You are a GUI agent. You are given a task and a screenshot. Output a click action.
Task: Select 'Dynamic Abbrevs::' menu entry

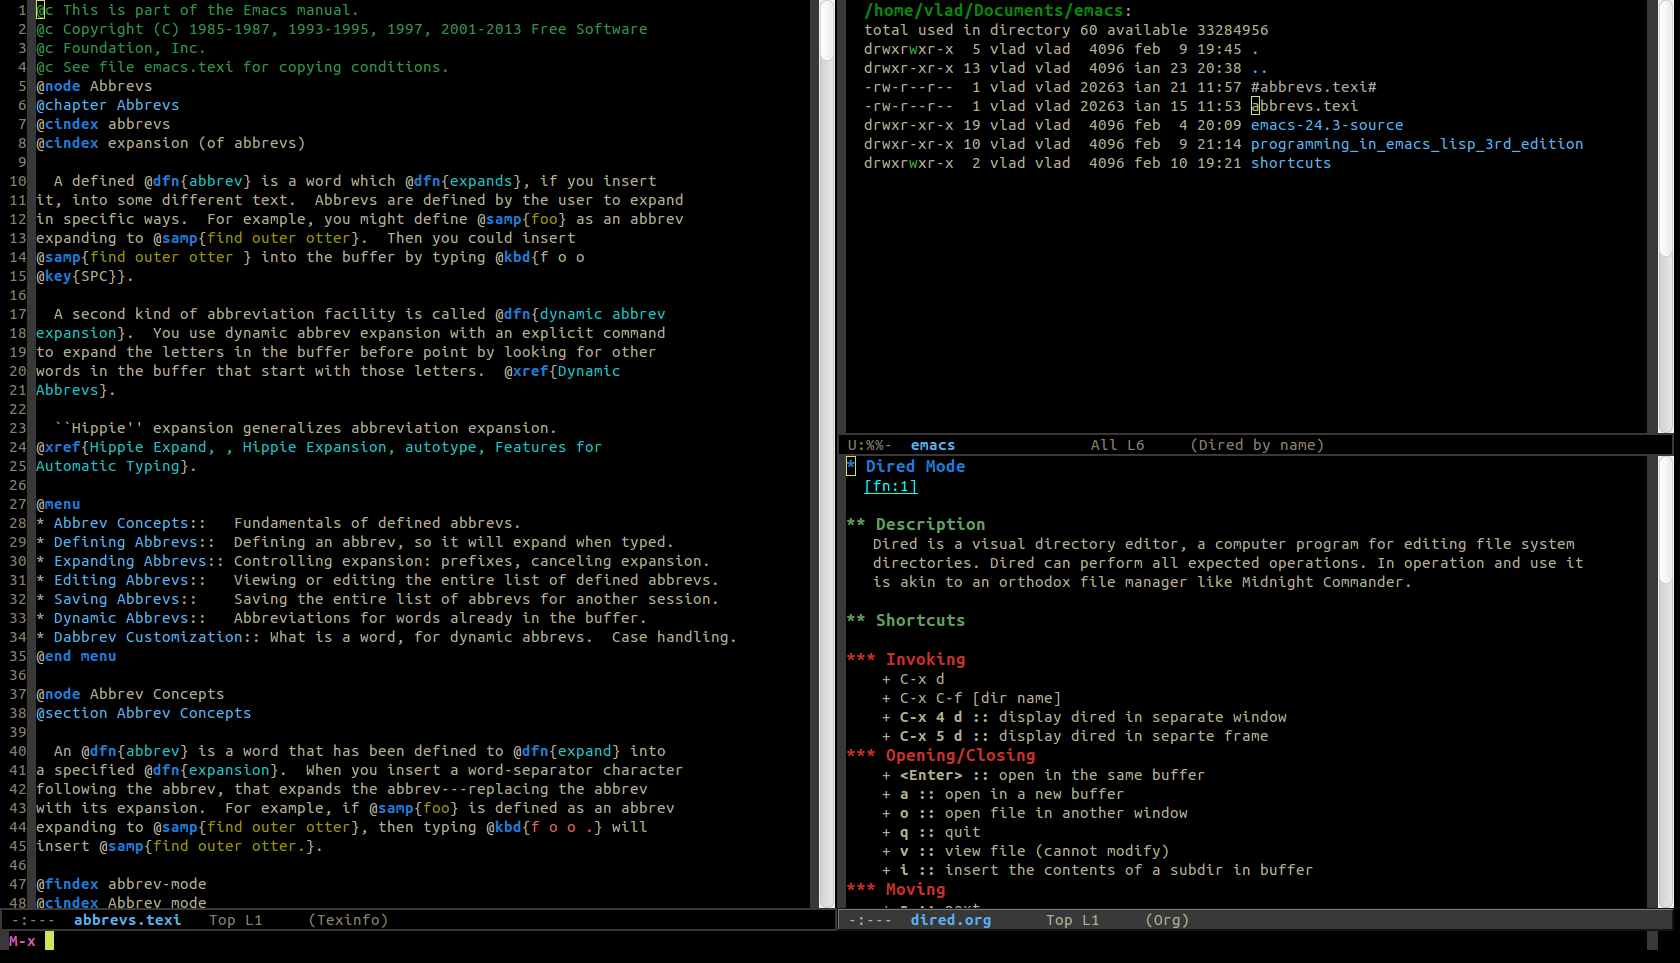pos(129,618)
